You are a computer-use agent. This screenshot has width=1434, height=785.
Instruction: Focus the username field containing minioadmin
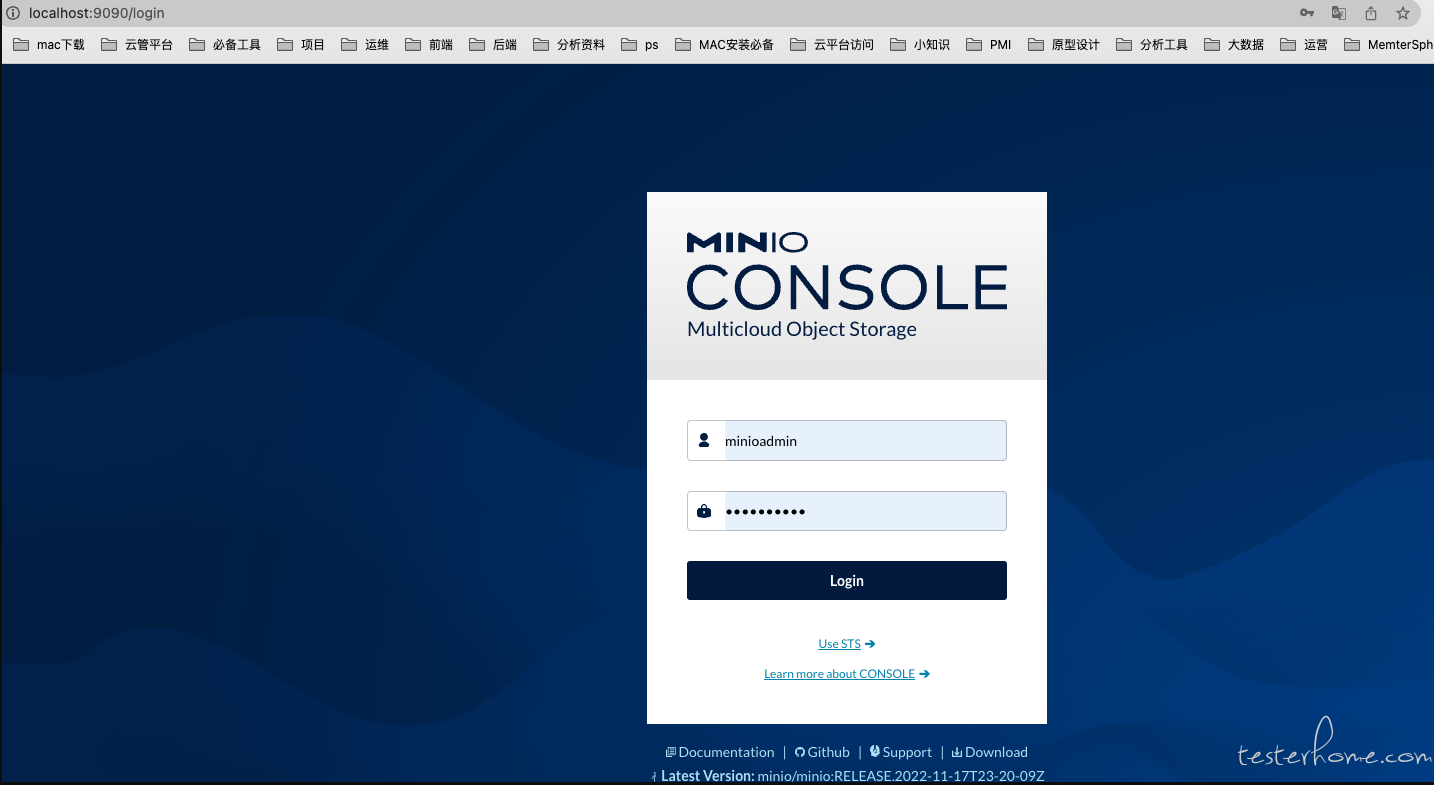846,441
